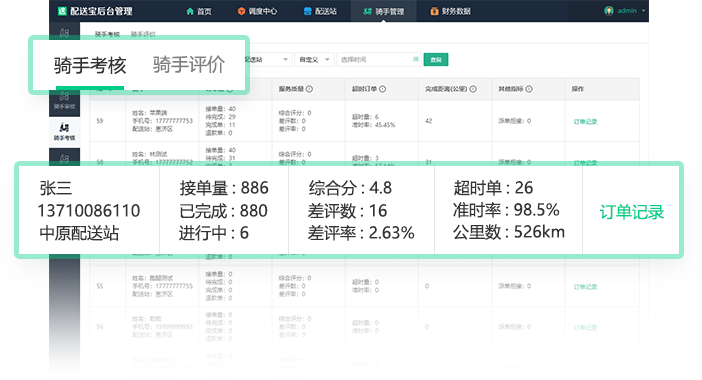Open the admin account dropdown arrow

point(643,11)
